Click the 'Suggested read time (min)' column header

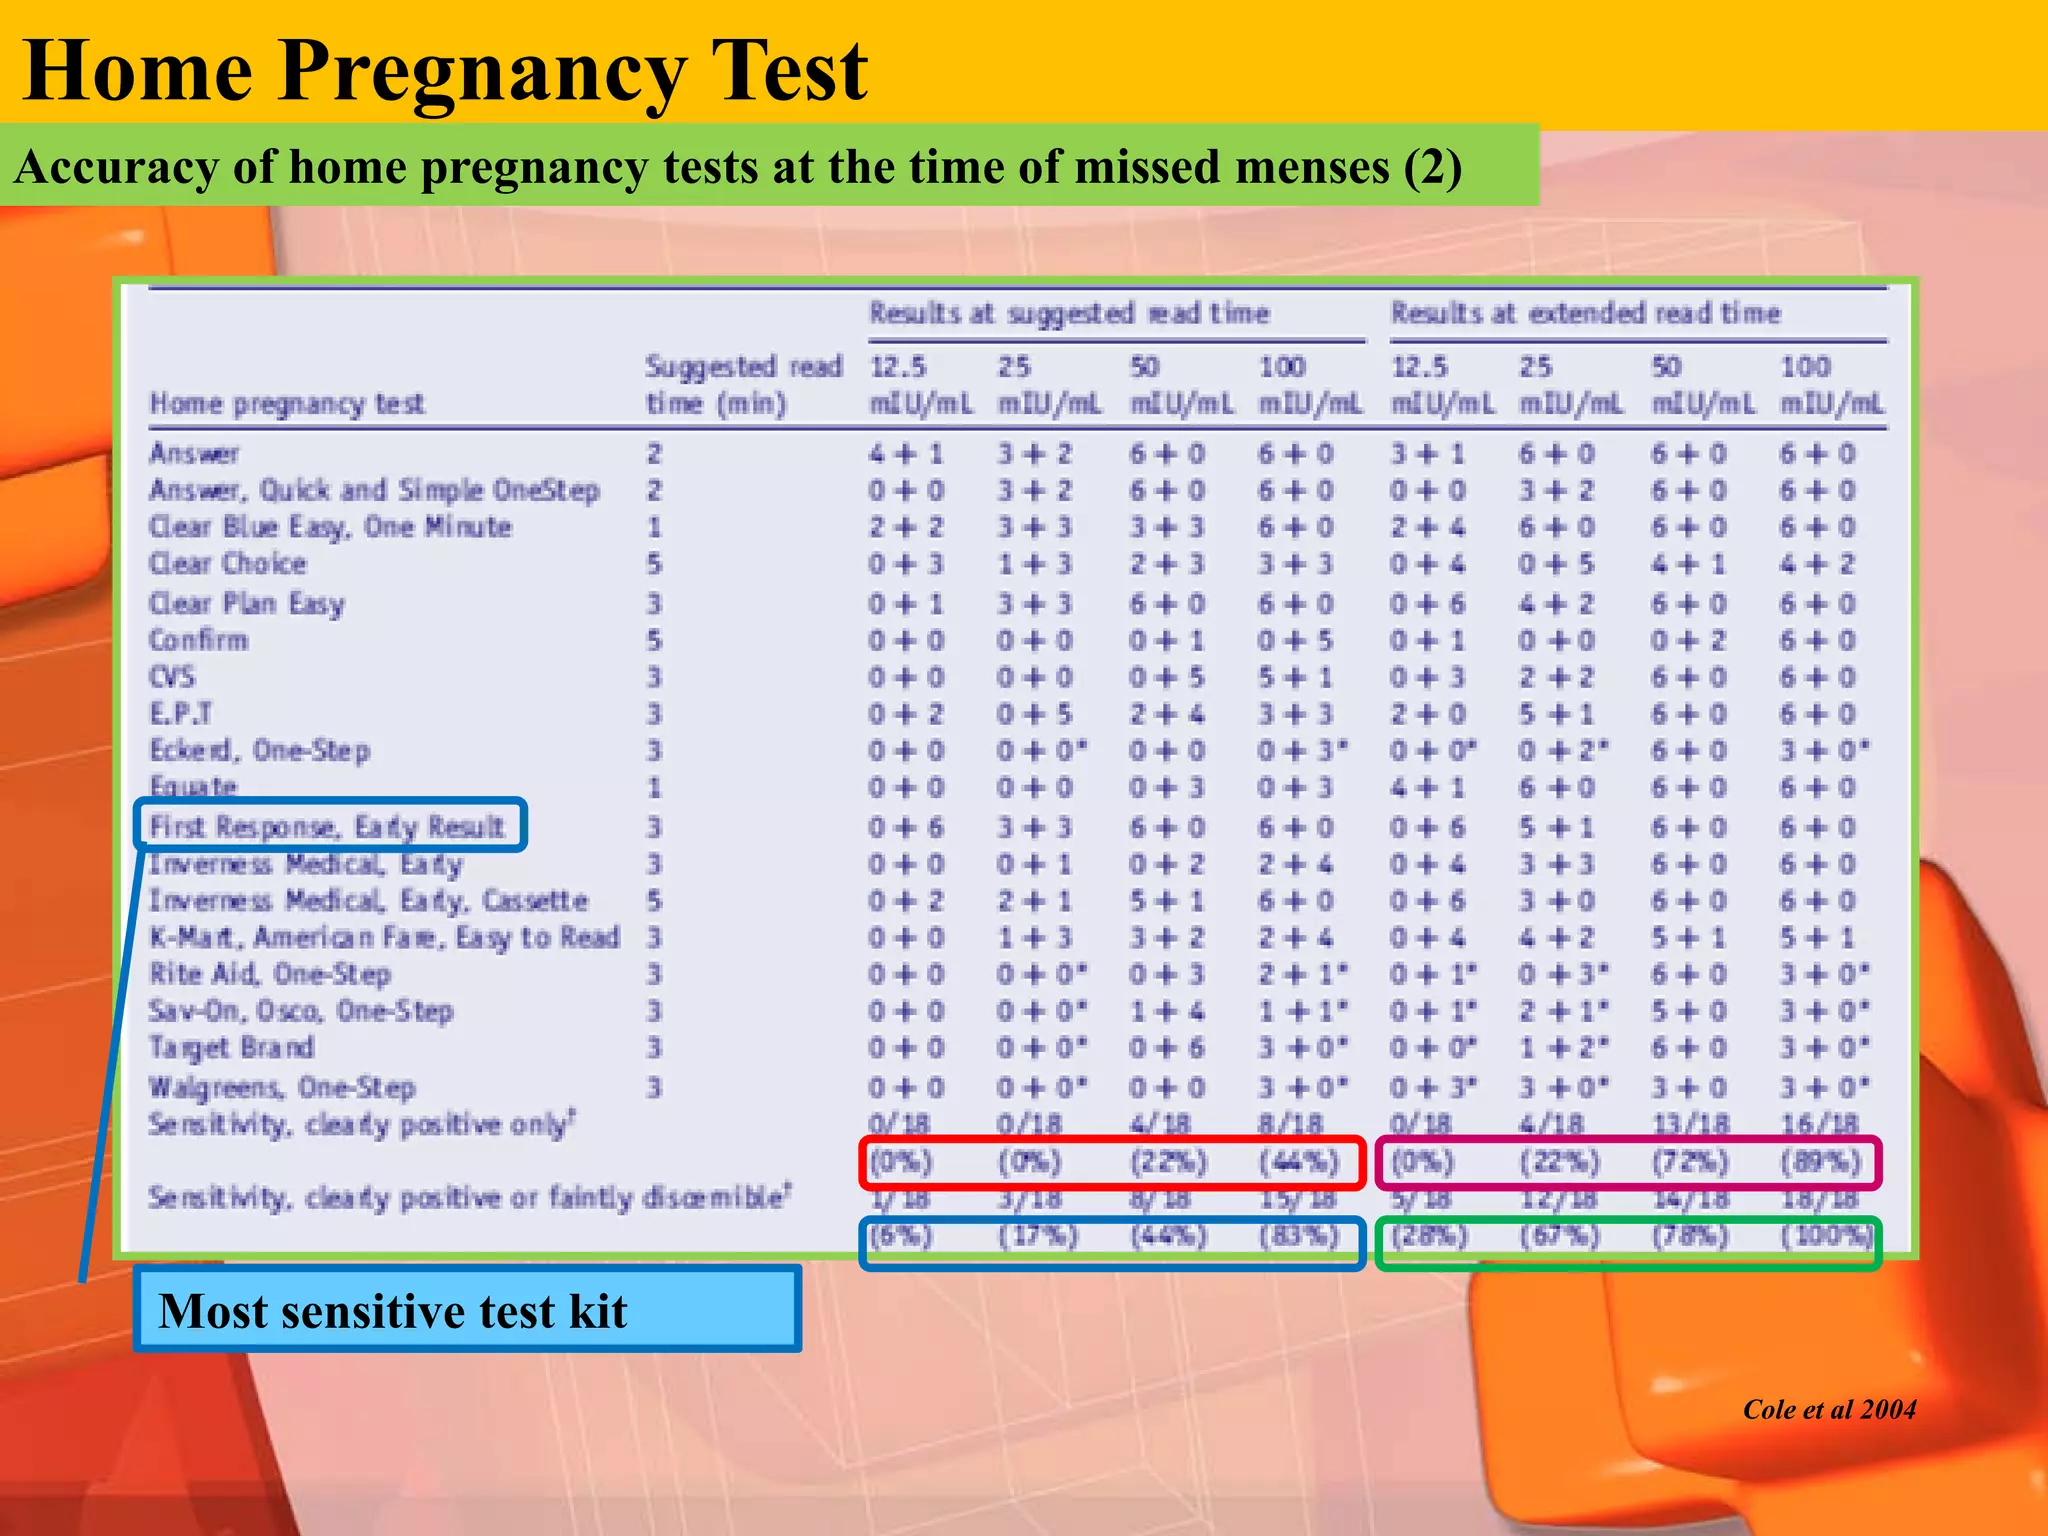(x=743, y=385)
